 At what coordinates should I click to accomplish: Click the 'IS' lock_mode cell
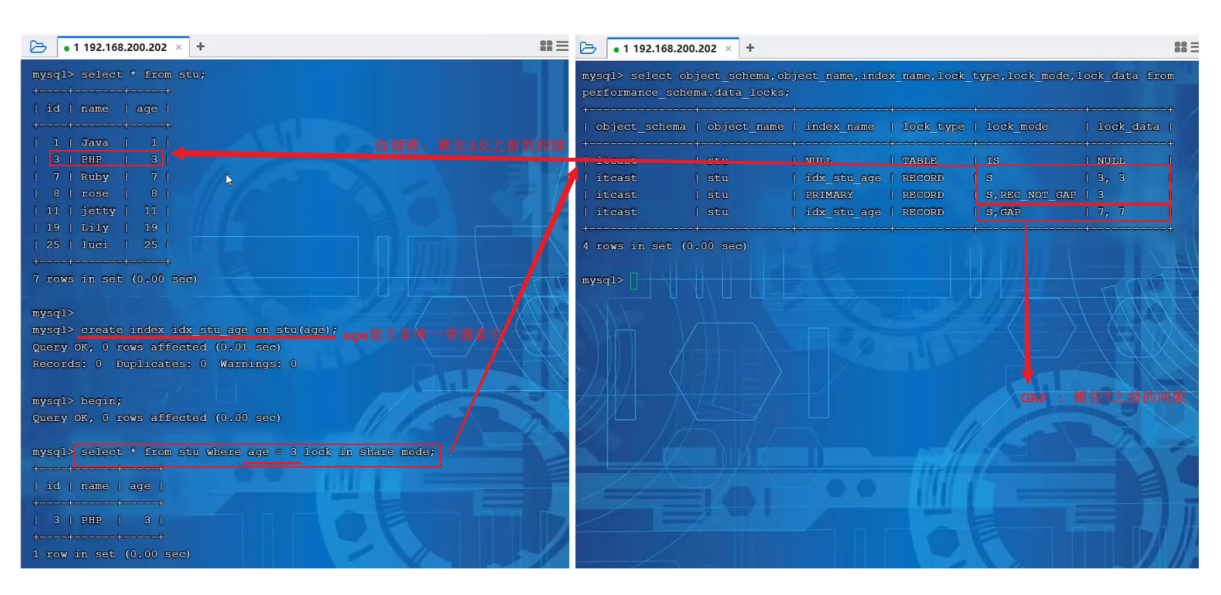pyautogui.click(x=993, y=160)
